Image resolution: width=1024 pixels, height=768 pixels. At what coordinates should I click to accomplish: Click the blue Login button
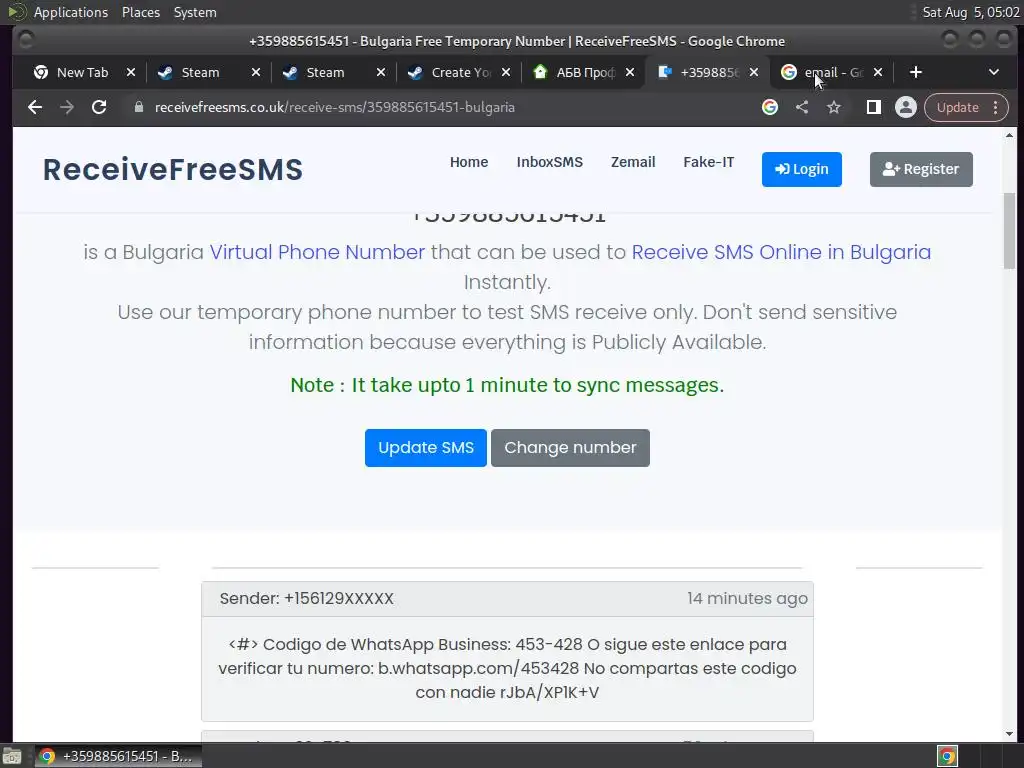pos(801,169)
